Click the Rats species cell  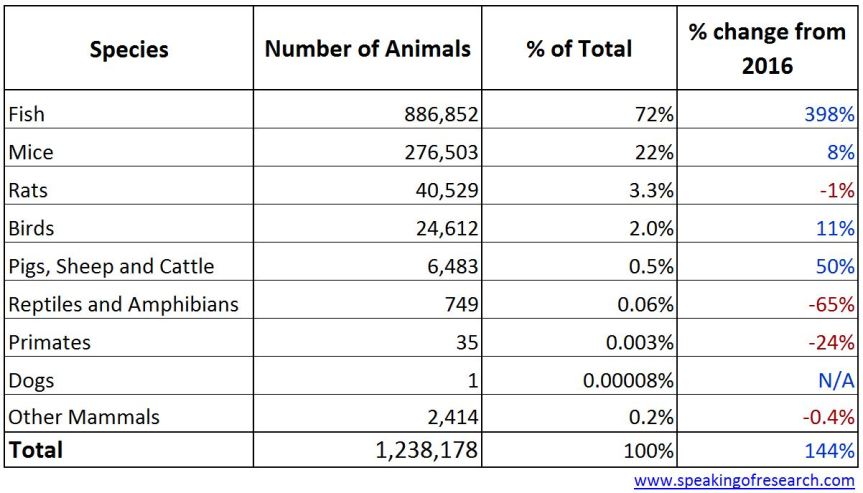28,190
